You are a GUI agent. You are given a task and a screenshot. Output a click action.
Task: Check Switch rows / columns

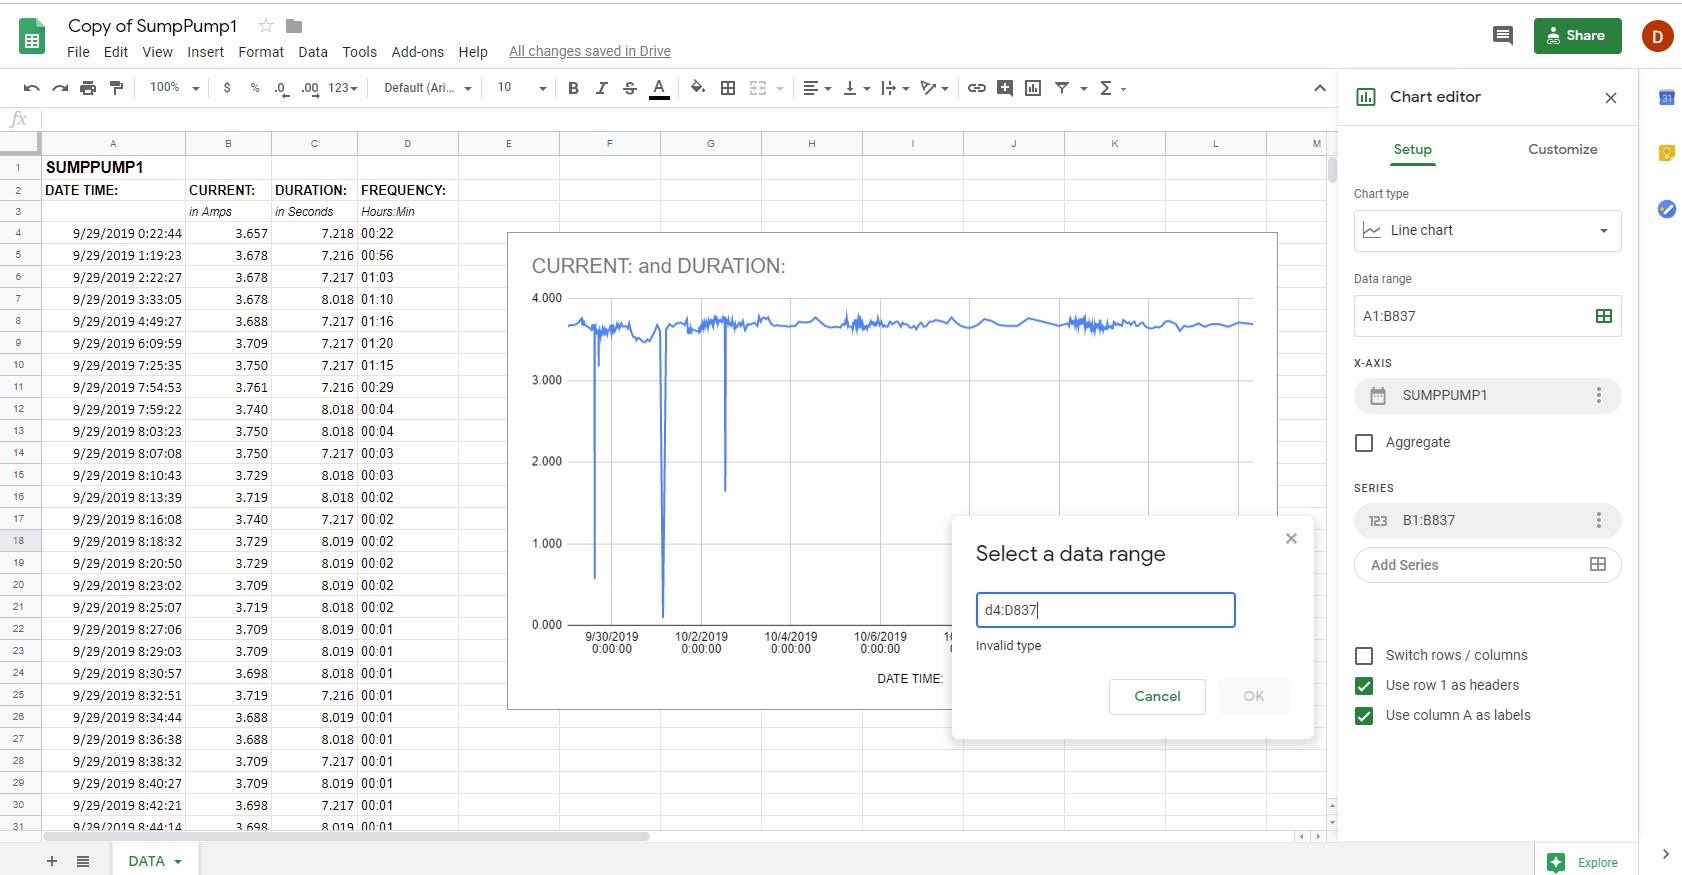click(x=1364, y=656)
